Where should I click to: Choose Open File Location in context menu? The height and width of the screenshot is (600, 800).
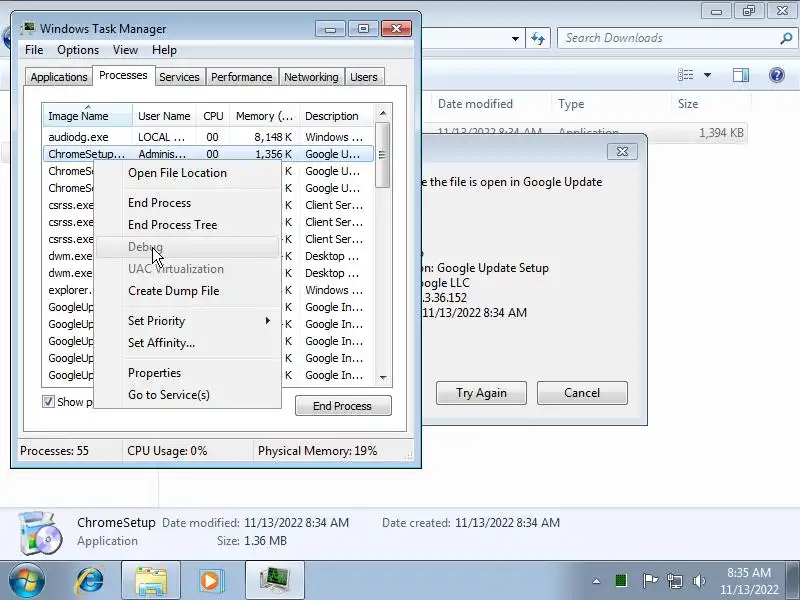pos(187,173)
